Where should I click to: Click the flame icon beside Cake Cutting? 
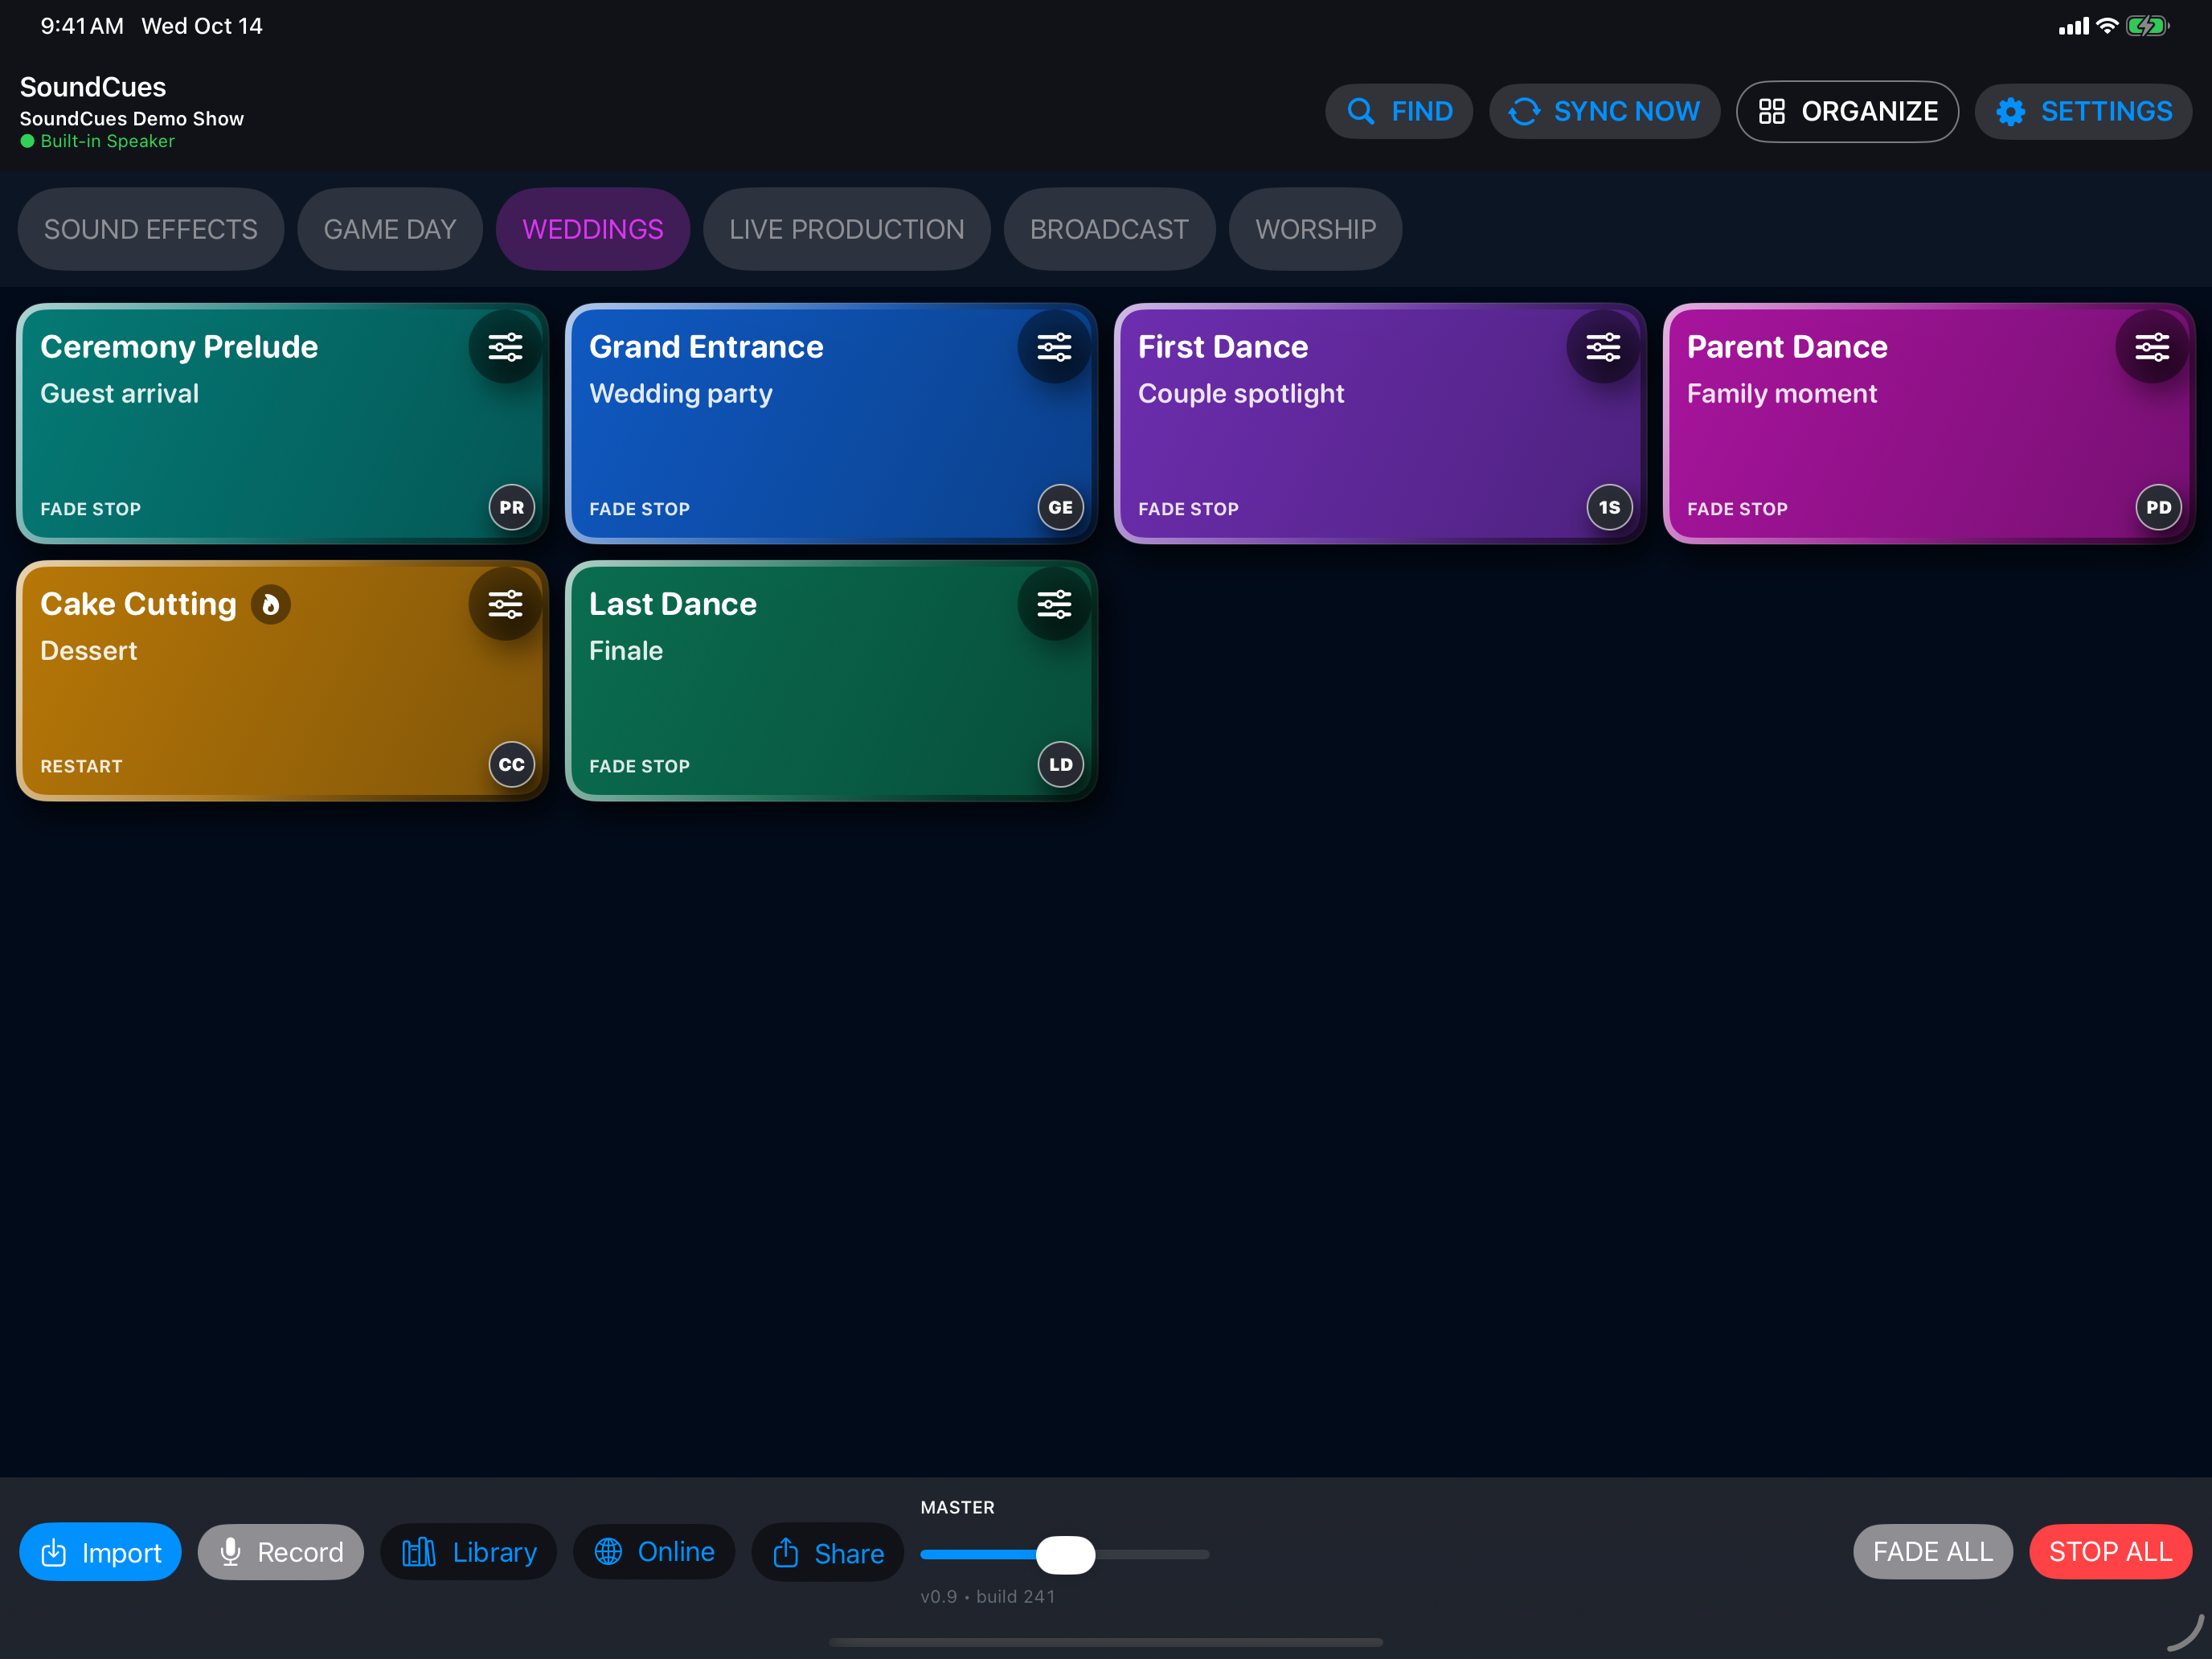point(270,604)
